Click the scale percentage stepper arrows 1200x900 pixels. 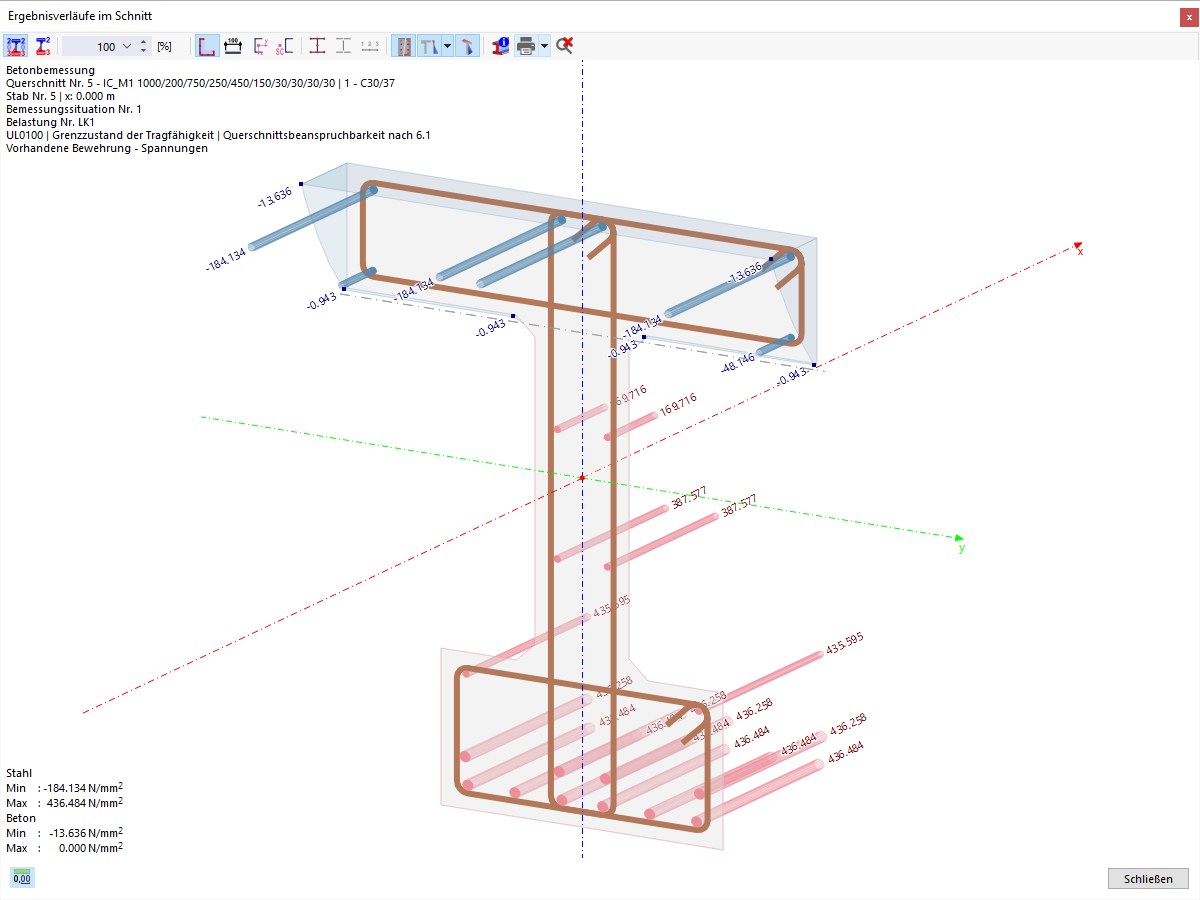(143, 46)
